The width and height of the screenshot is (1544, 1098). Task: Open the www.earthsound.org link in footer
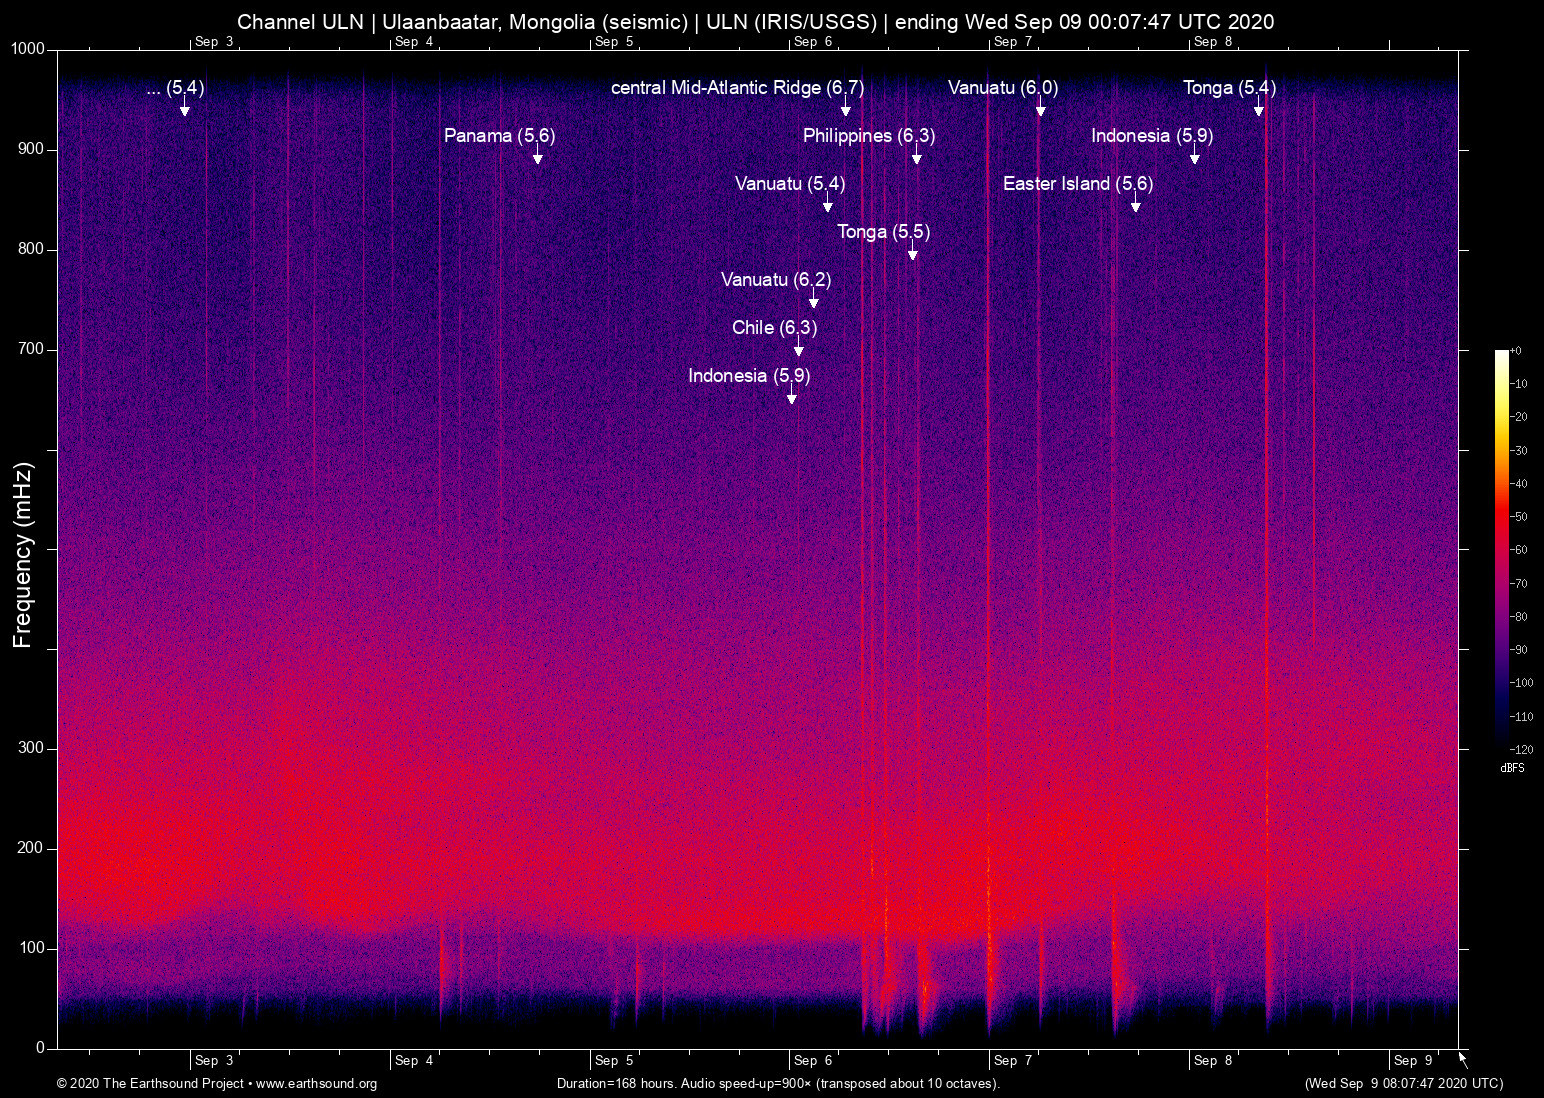(x=316, y=1084)
